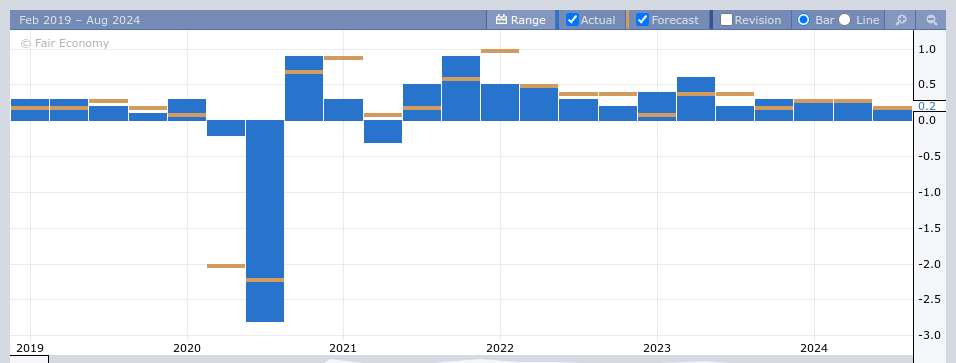
Task: Click the calendar icon beside Range
Action: click(501, 20)
